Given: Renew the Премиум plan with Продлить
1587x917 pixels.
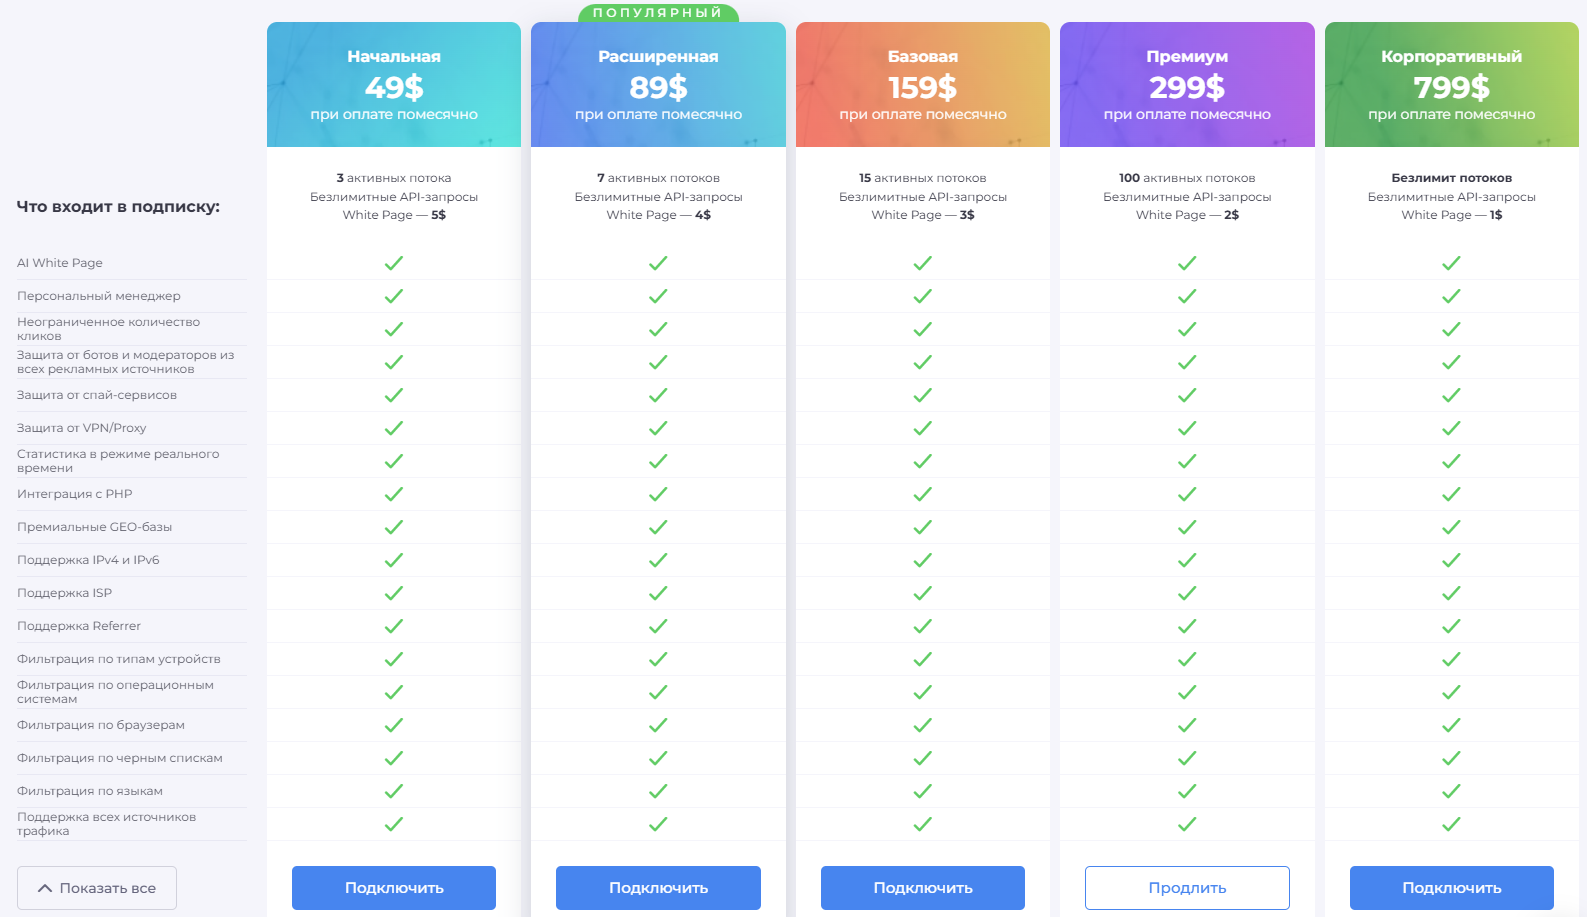Looking at the screenshot, I should coord(1187,888).
